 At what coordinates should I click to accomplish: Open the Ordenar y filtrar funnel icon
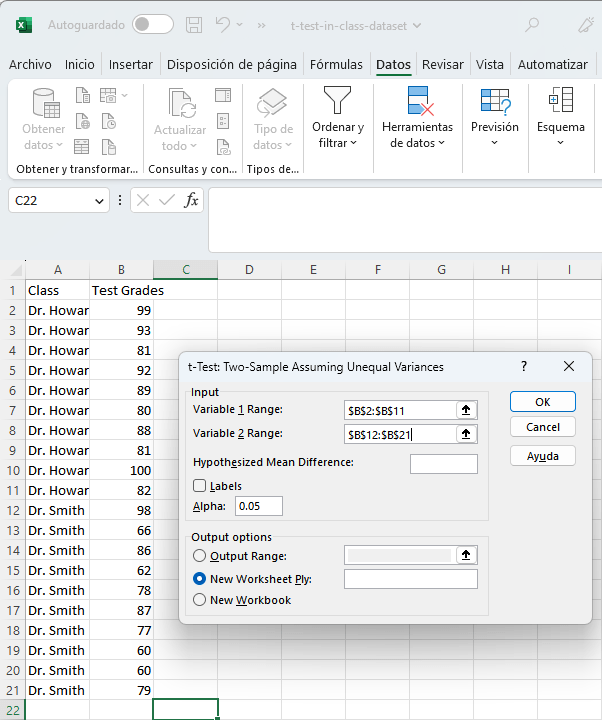point(337,101)
